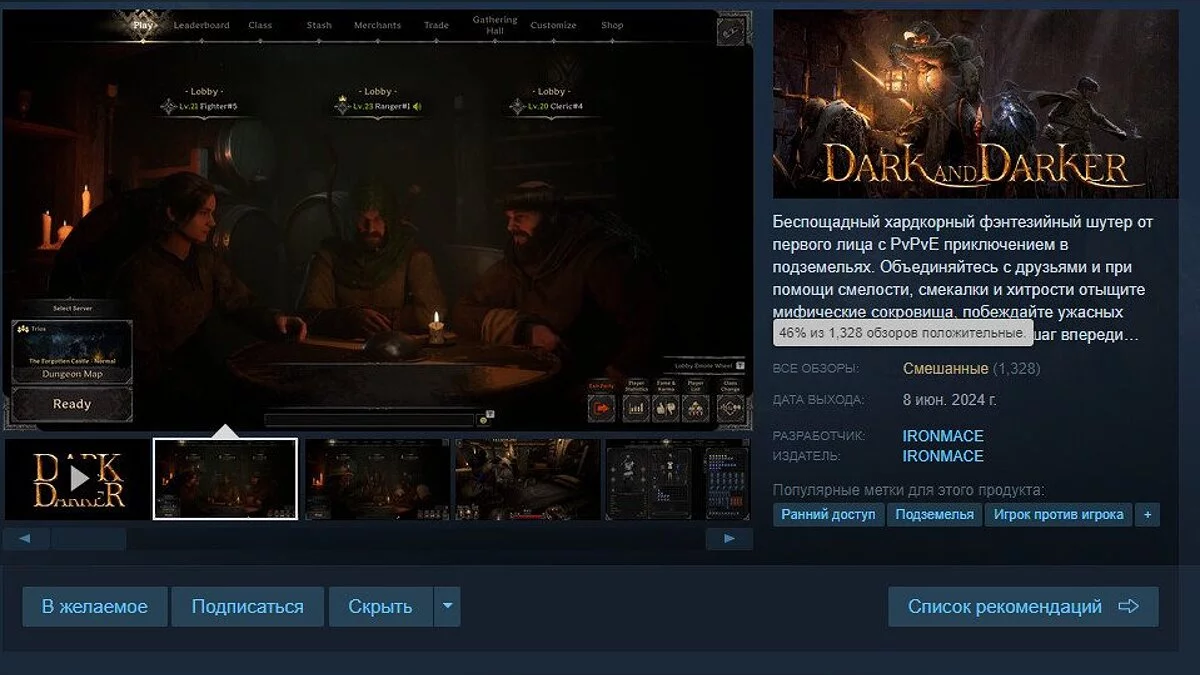Click the Fame & Karma icon
This screenshot has width=1200, height=675.
coord(666,407)
